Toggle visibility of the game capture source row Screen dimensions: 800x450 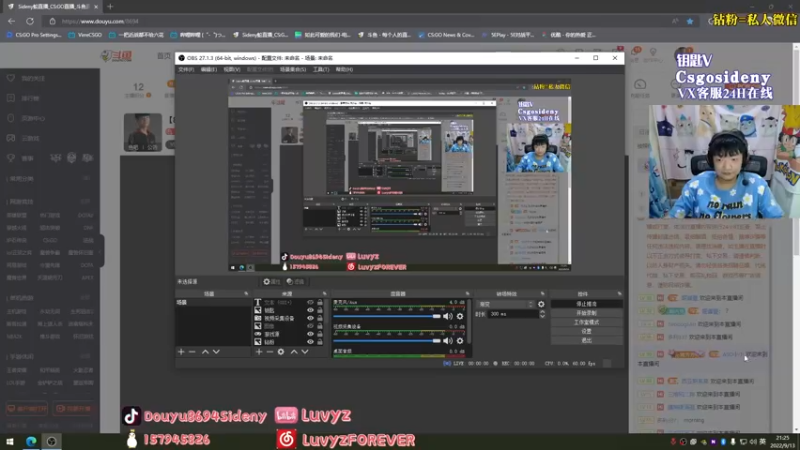tap(310, 334)
